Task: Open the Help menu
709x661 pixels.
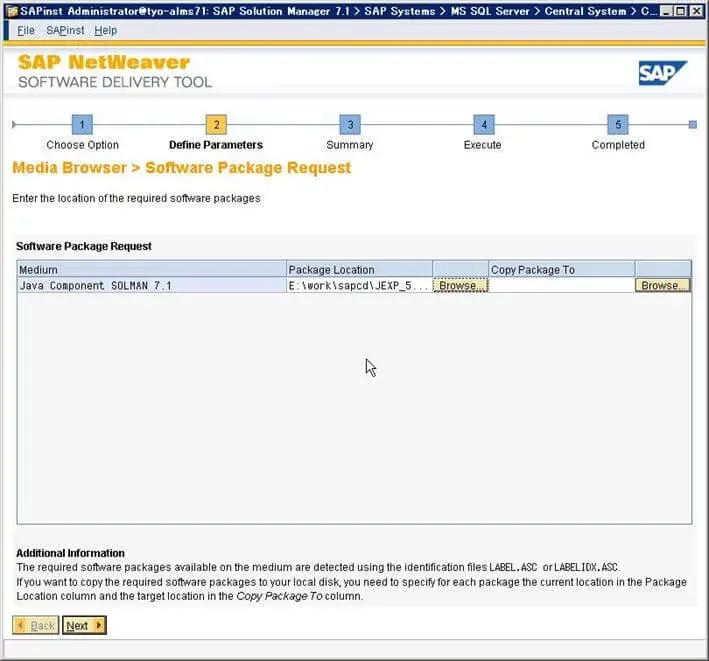Action: [x=105, y=30]
